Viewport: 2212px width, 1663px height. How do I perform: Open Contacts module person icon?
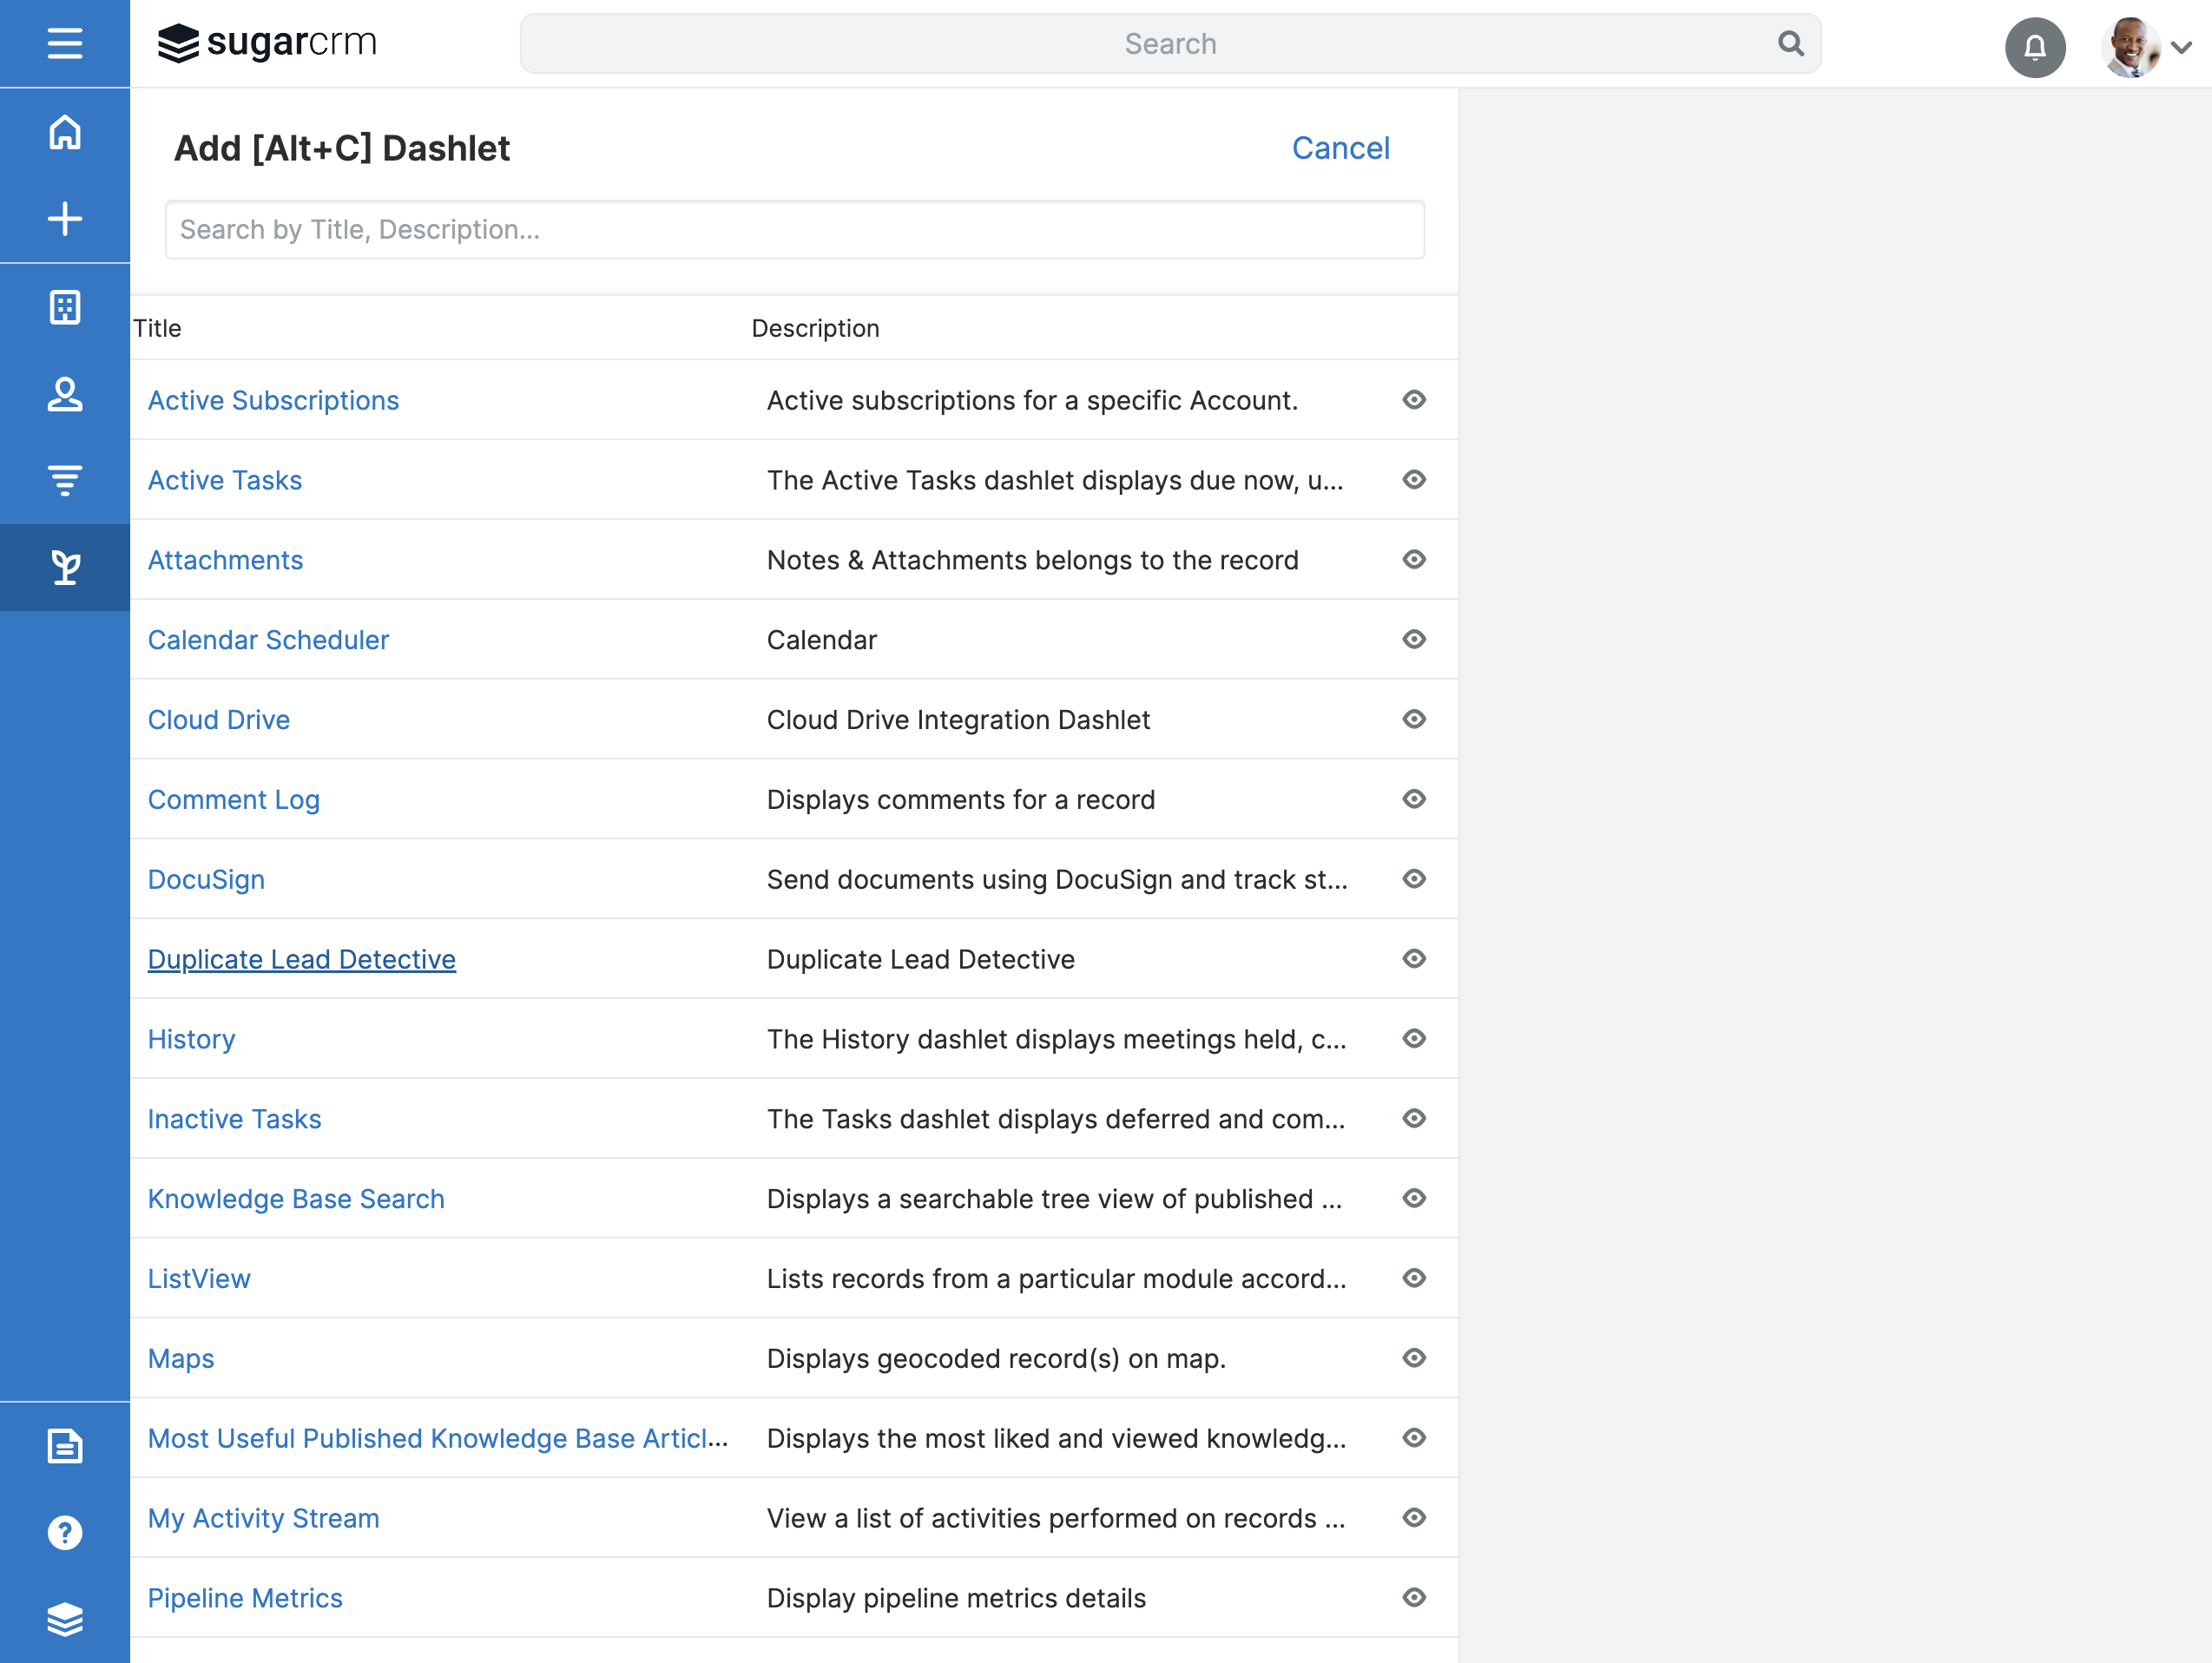65,394
